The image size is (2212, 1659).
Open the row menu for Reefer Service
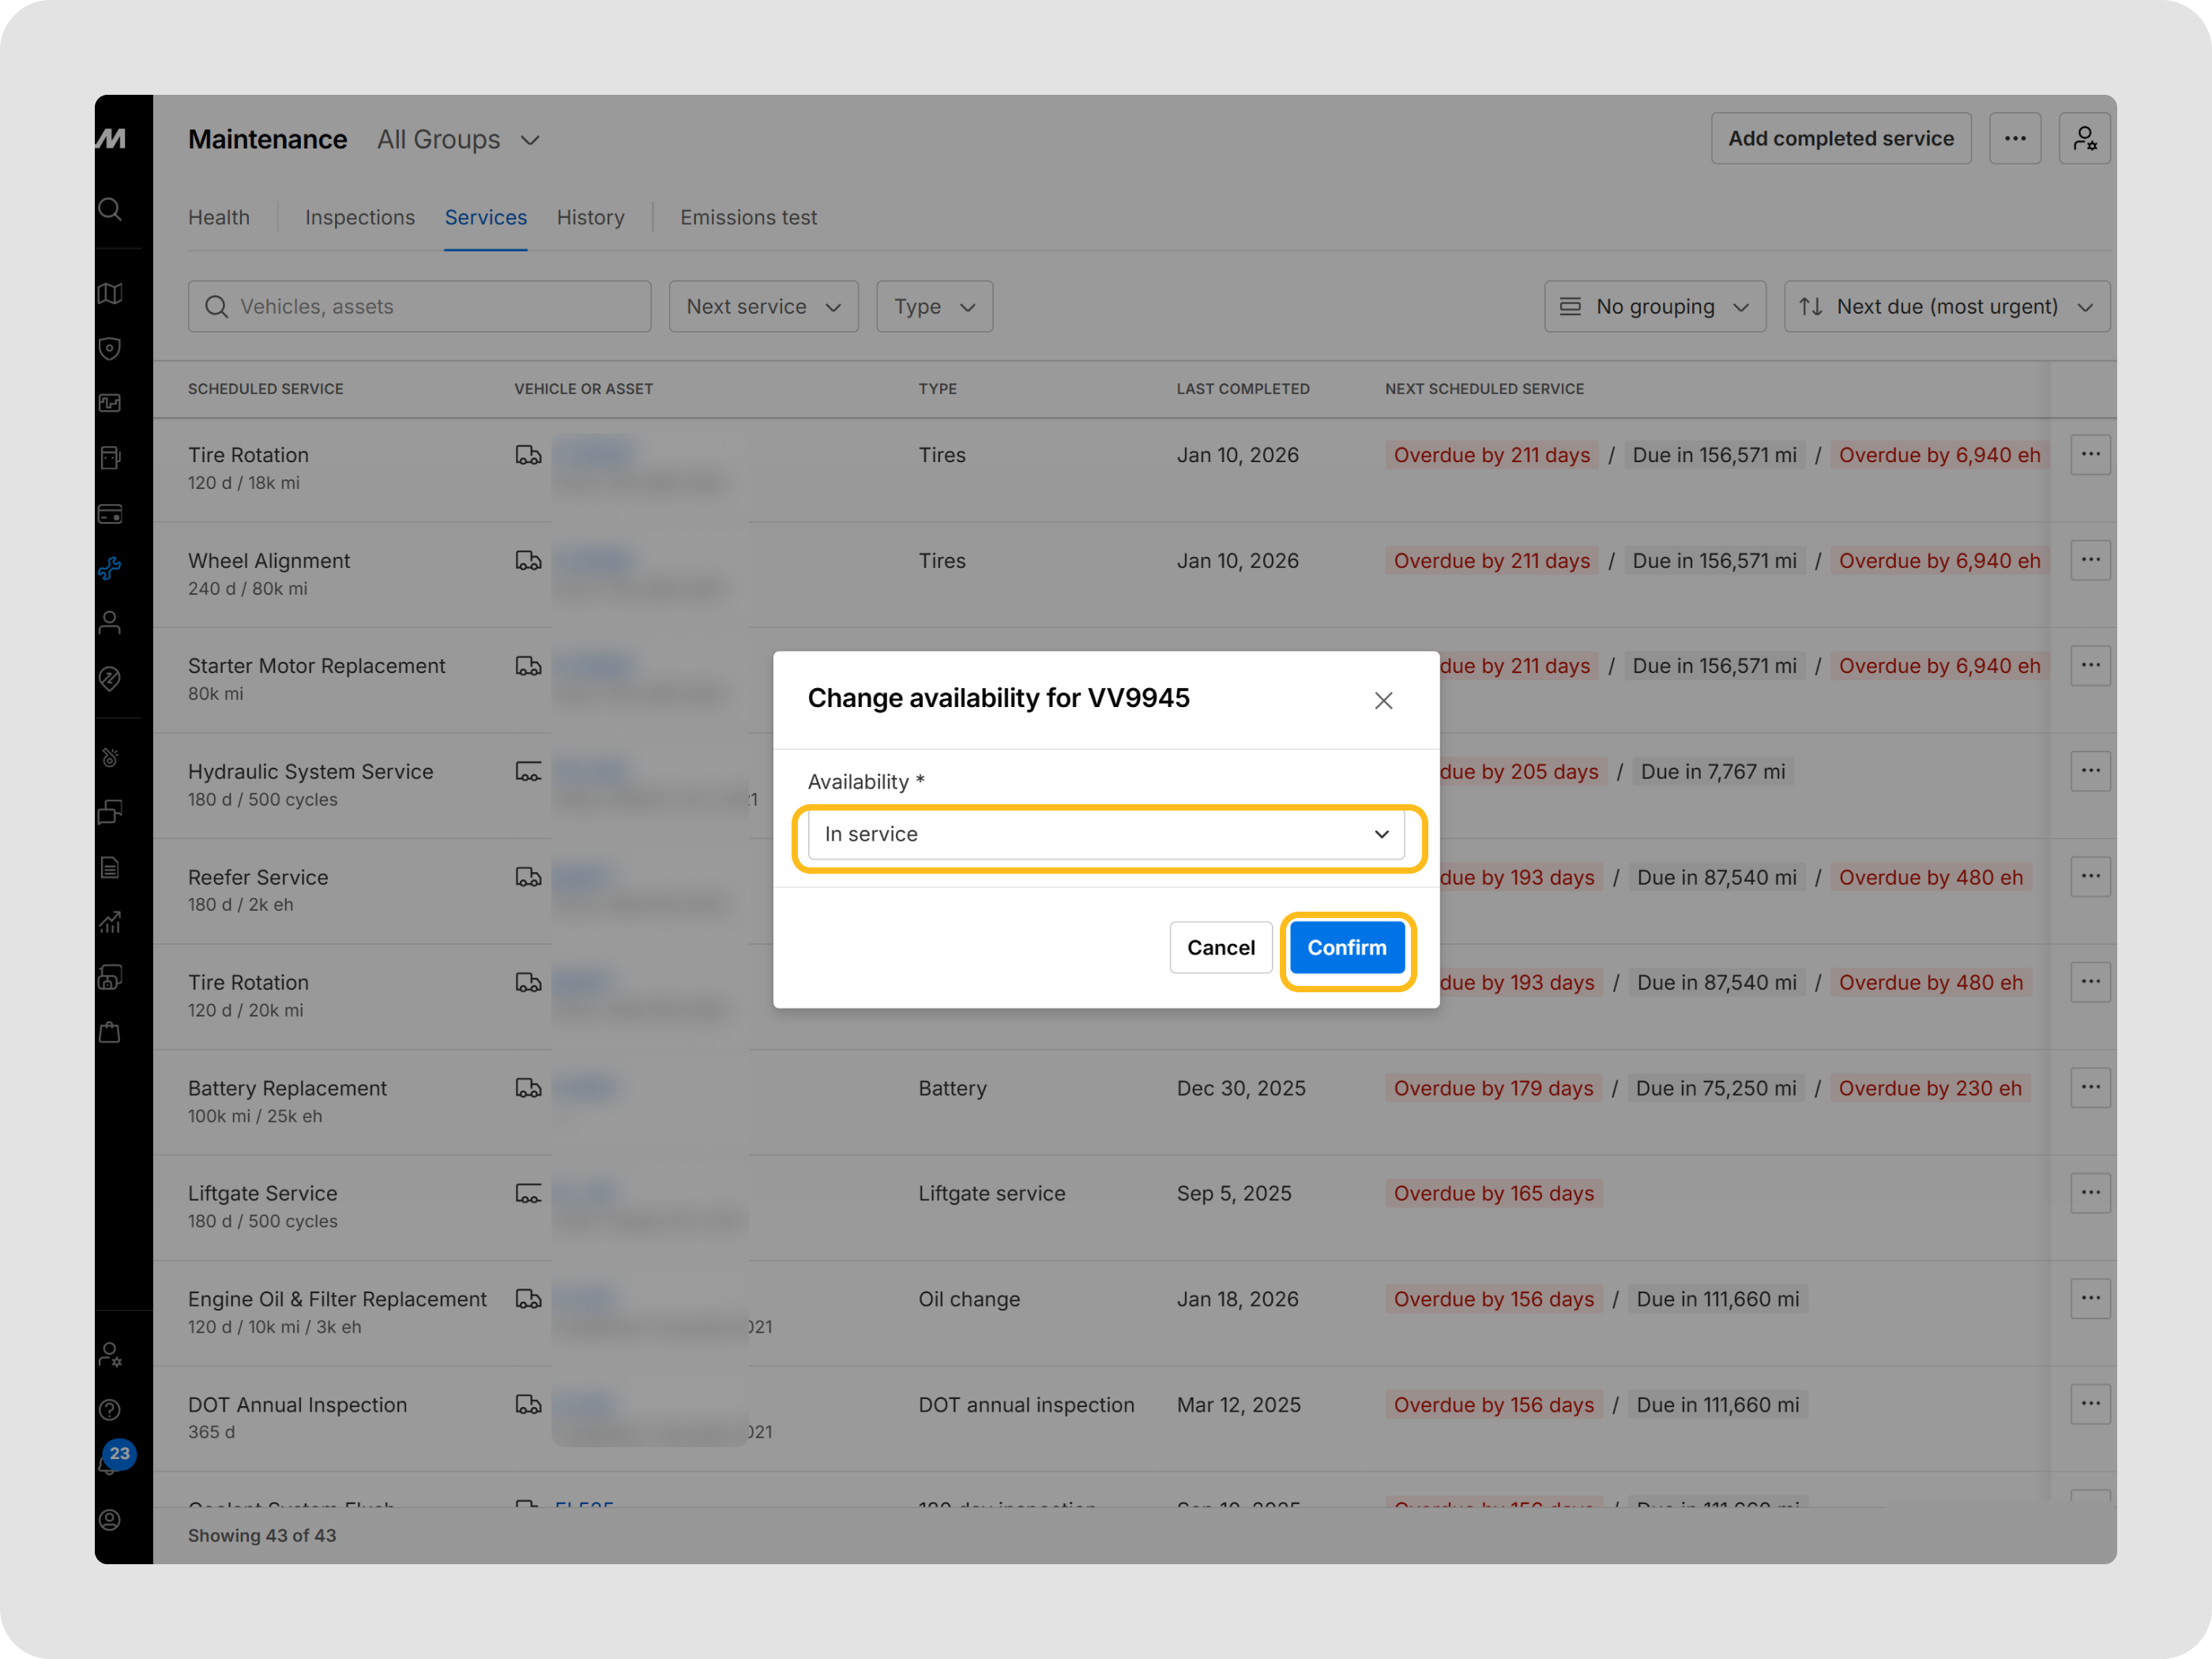click(2090, 876)
